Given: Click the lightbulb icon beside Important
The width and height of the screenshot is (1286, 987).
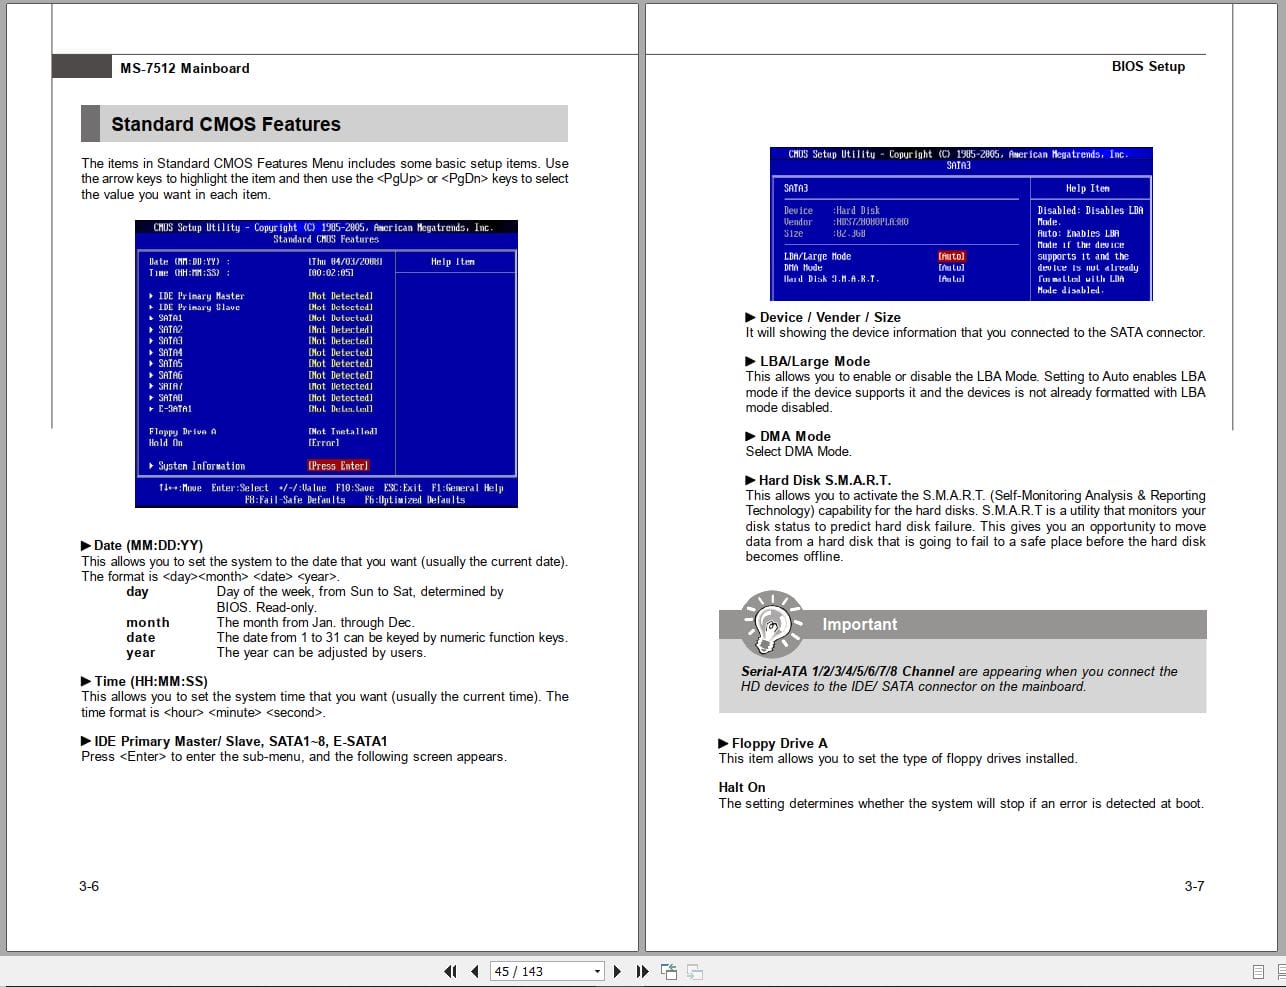Looking at the screenshot, I should pyautogui.click(x=771, y=623).
